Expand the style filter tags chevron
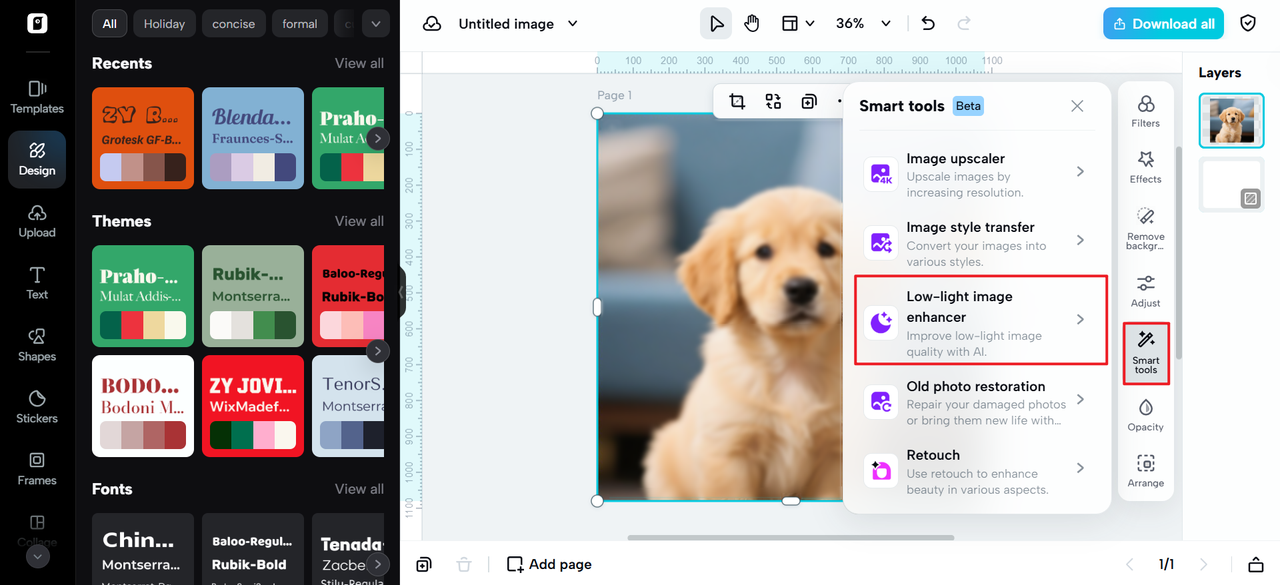 [376, 24]
